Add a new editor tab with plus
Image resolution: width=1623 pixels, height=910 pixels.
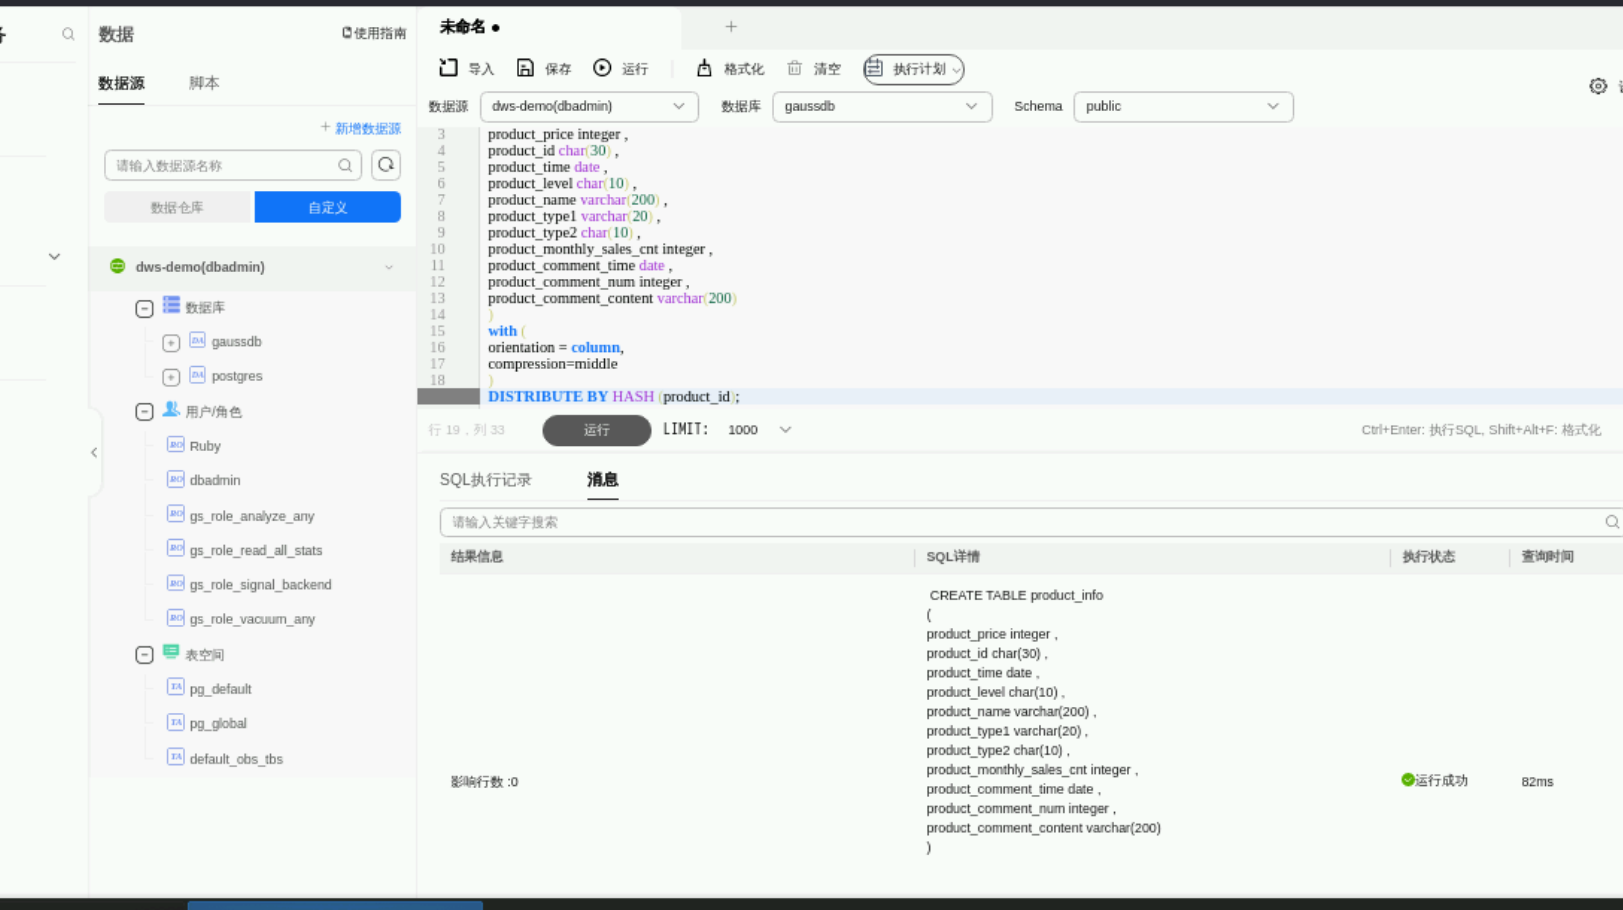tap(731, 27)
